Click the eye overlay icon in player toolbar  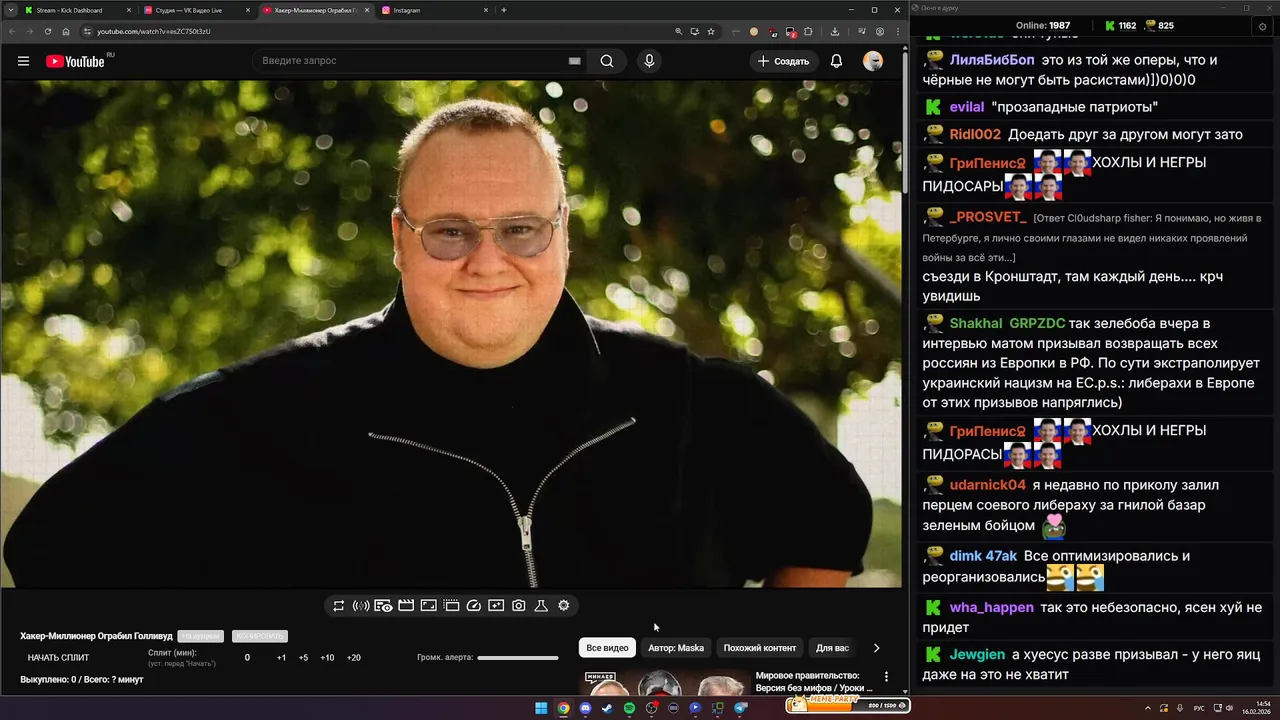coord(383,606)
